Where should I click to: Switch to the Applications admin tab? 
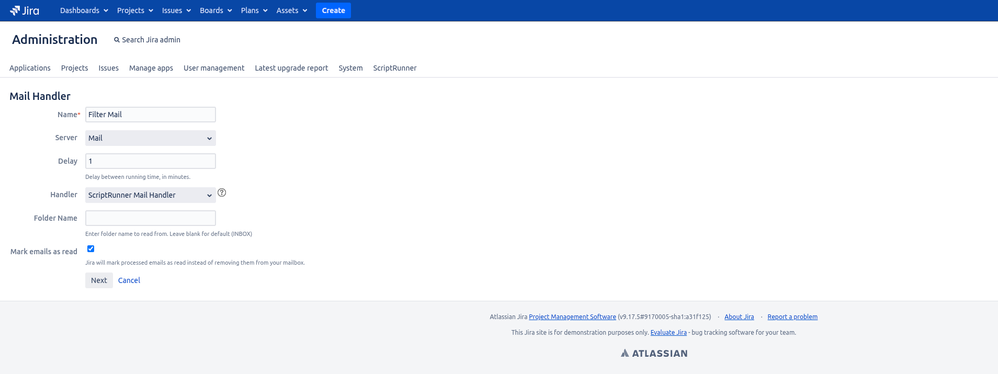pos(30,68)
